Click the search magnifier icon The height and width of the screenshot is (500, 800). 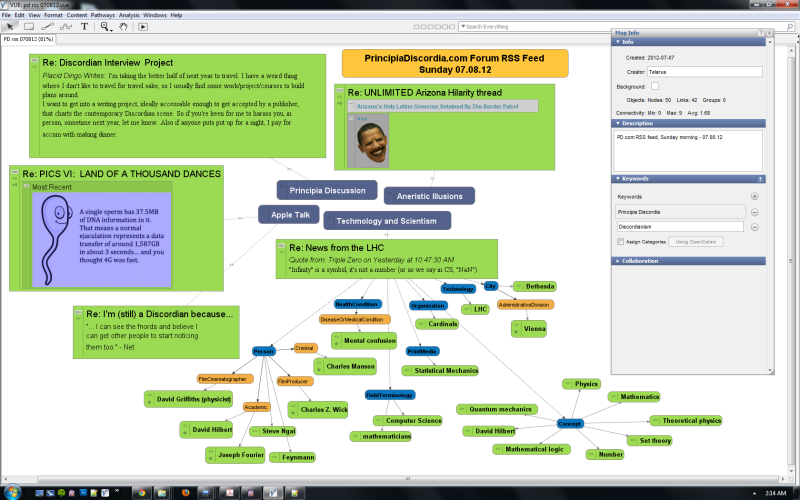pyautogui.click(x=790, y=27)
